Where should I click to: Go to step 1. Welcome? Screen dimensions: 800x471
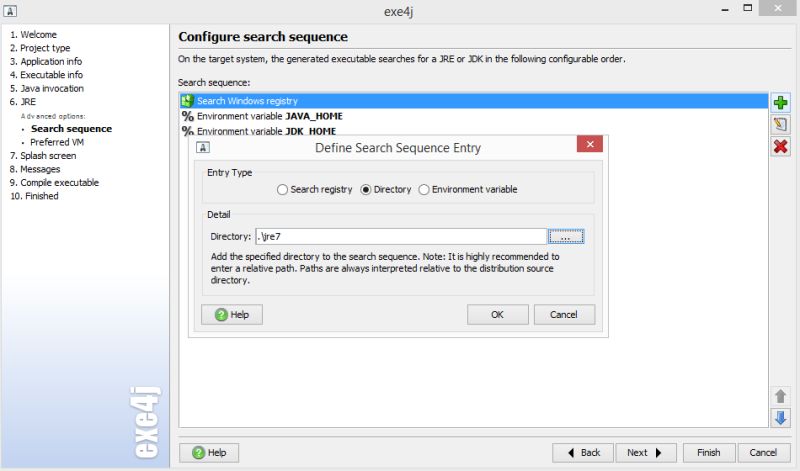(x=33, y=35)
